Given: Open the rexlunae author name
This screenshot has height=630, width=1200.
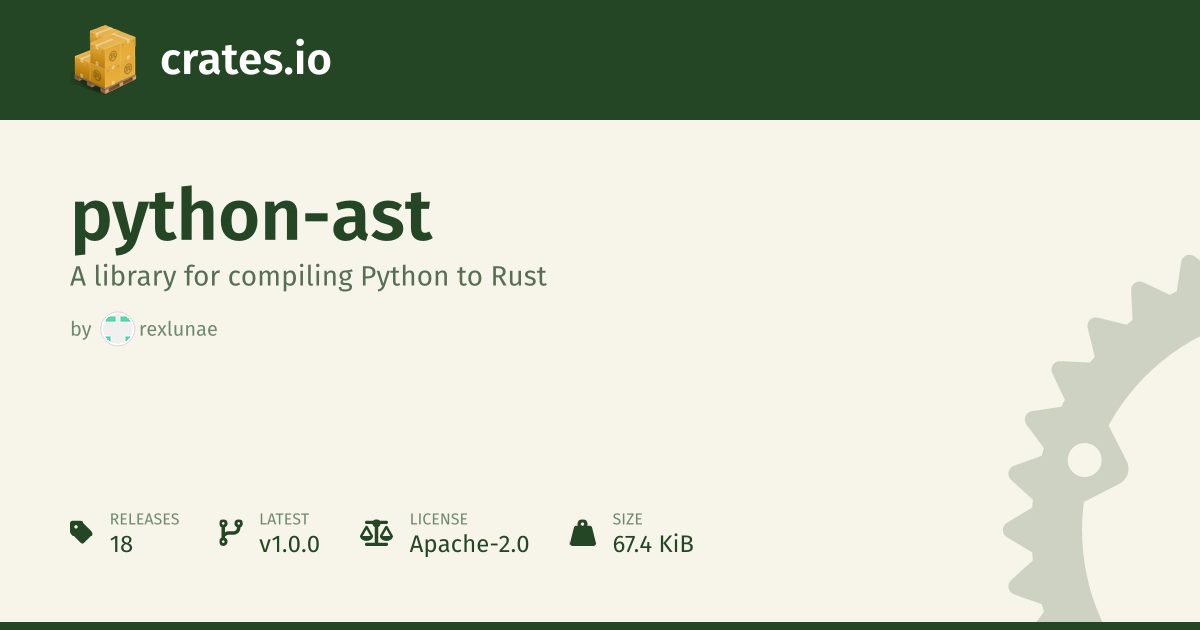Looking at the screenshot, I should [x=178, y=329].
